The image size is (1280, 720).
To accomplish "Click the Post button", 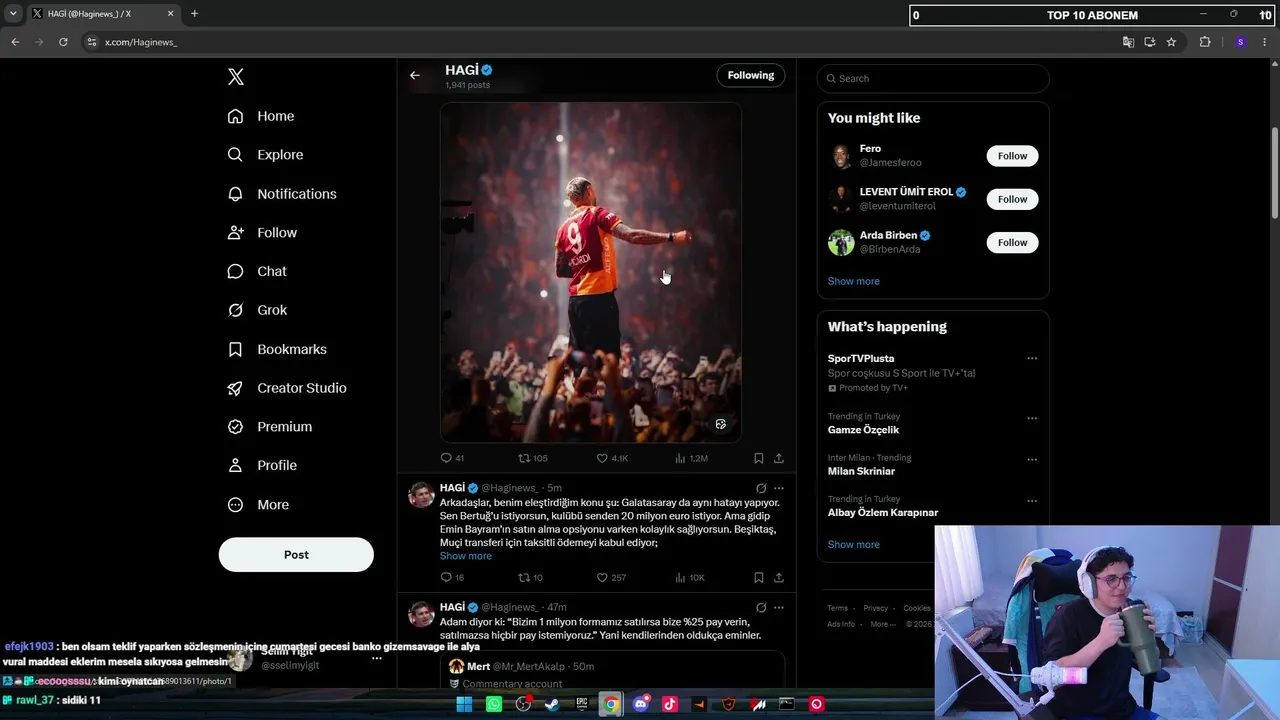I will pyautogui.click(x=296, y=555).
